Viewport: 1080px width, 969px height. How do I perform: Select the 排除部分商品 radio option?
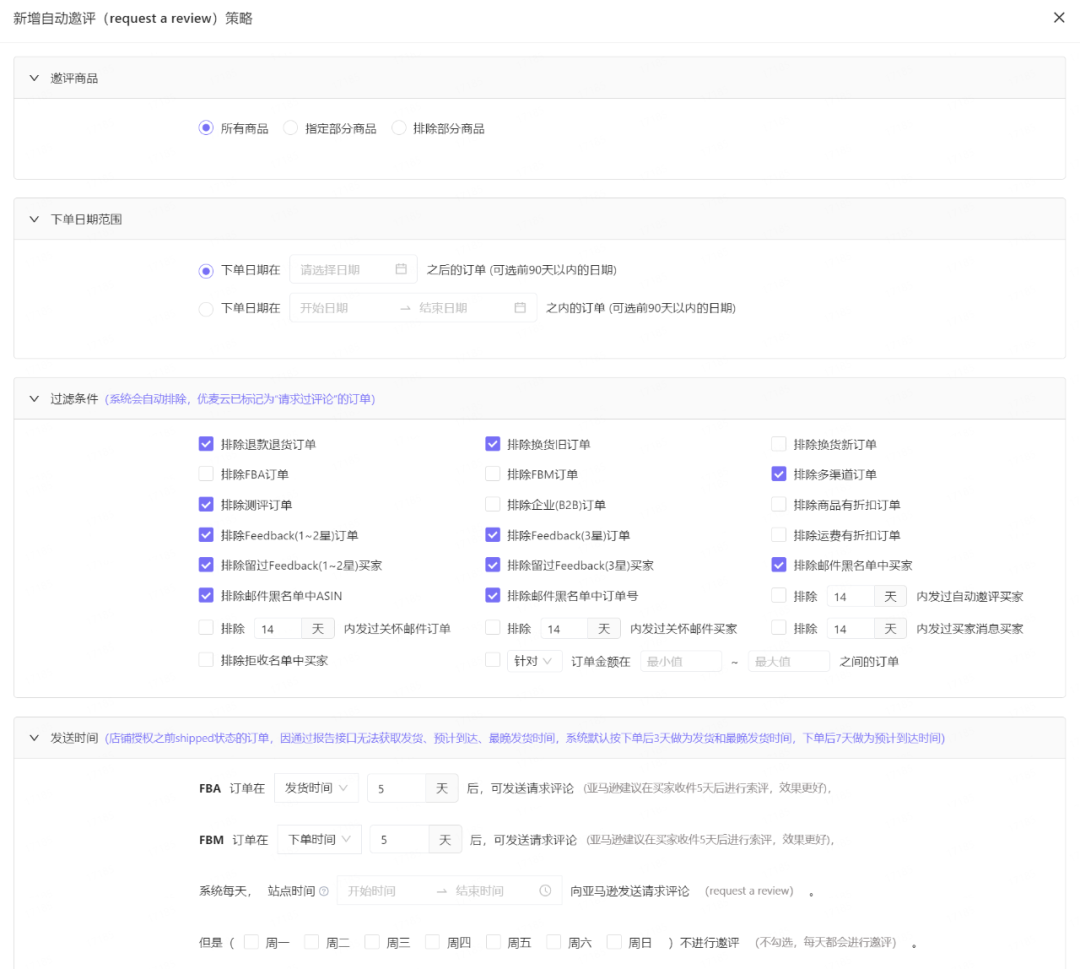pyautogui.click(x=399, y=128)
